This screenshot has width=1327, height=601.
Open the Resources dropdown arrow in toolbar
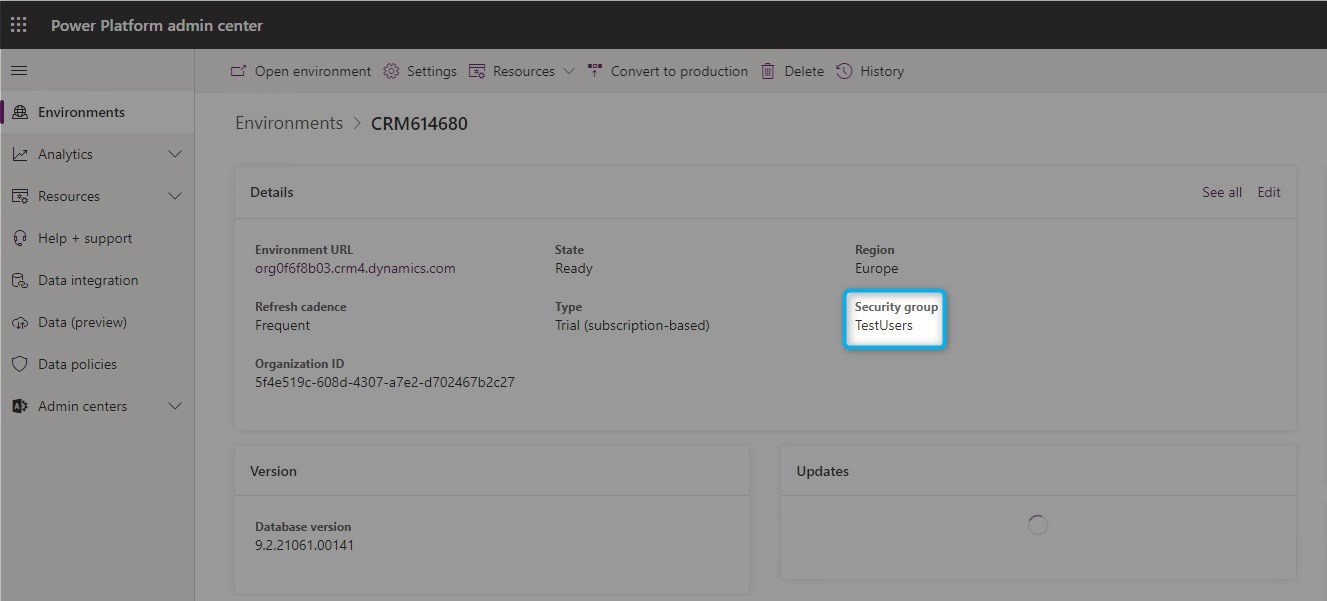click(569, 71)
